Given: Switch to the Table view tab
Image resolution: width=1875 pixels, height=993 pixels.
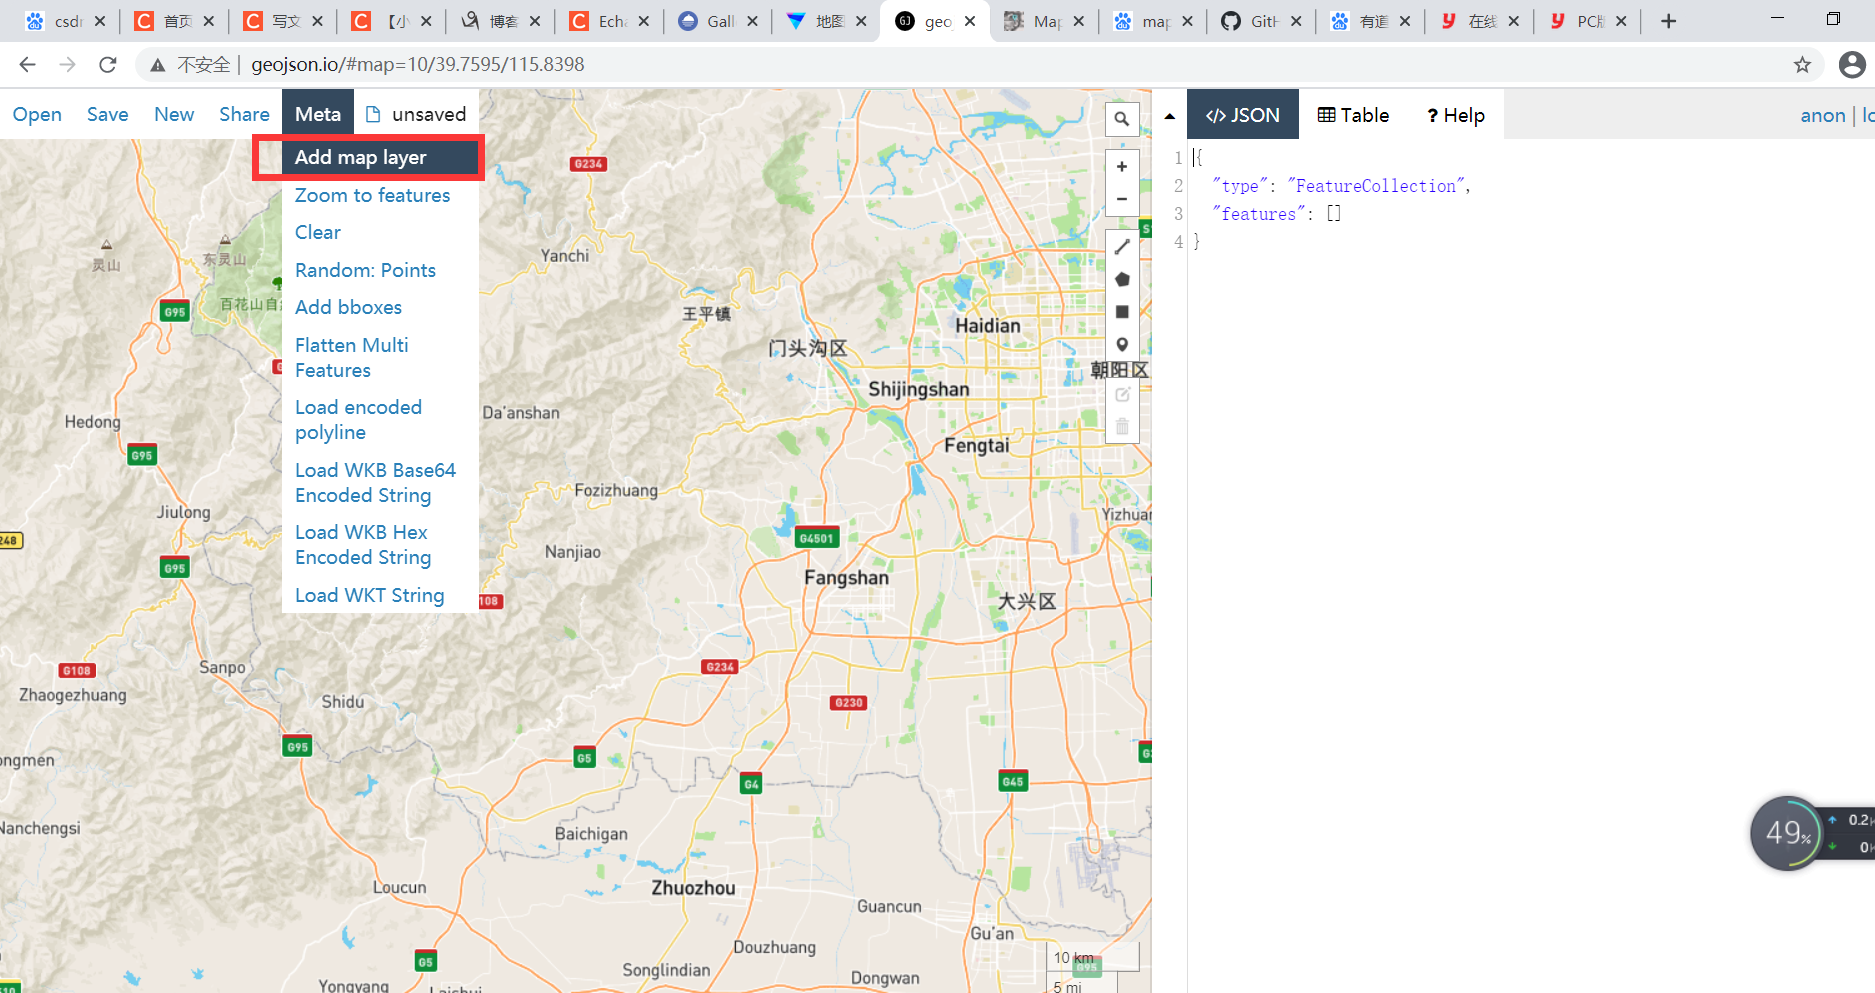Looking at the screenshot, I should 1352,114.
